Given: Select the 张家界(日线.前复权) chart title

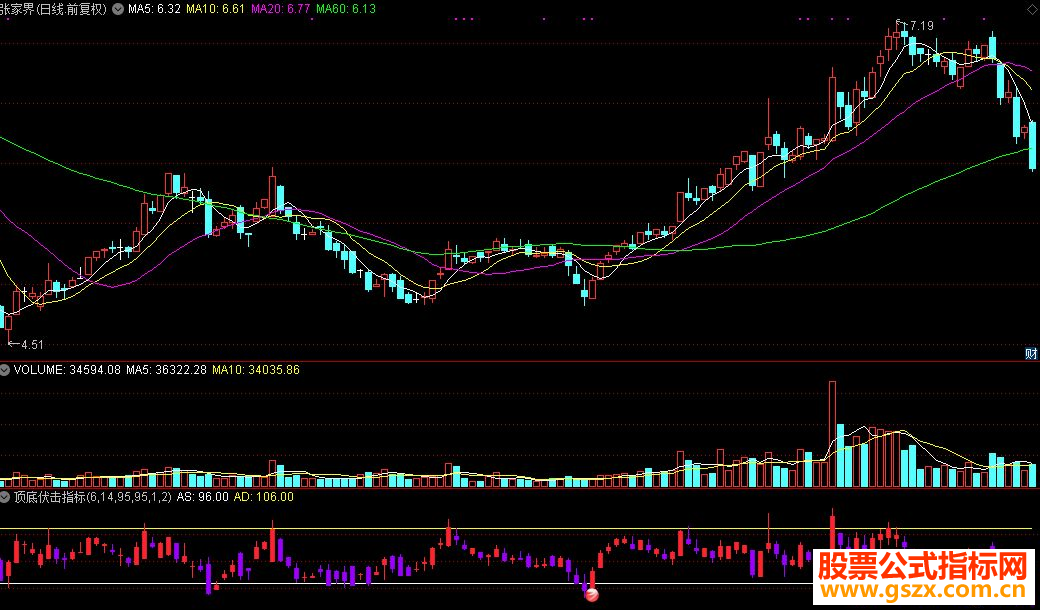Looking at the screenshot, I should [x=53, y=9].
